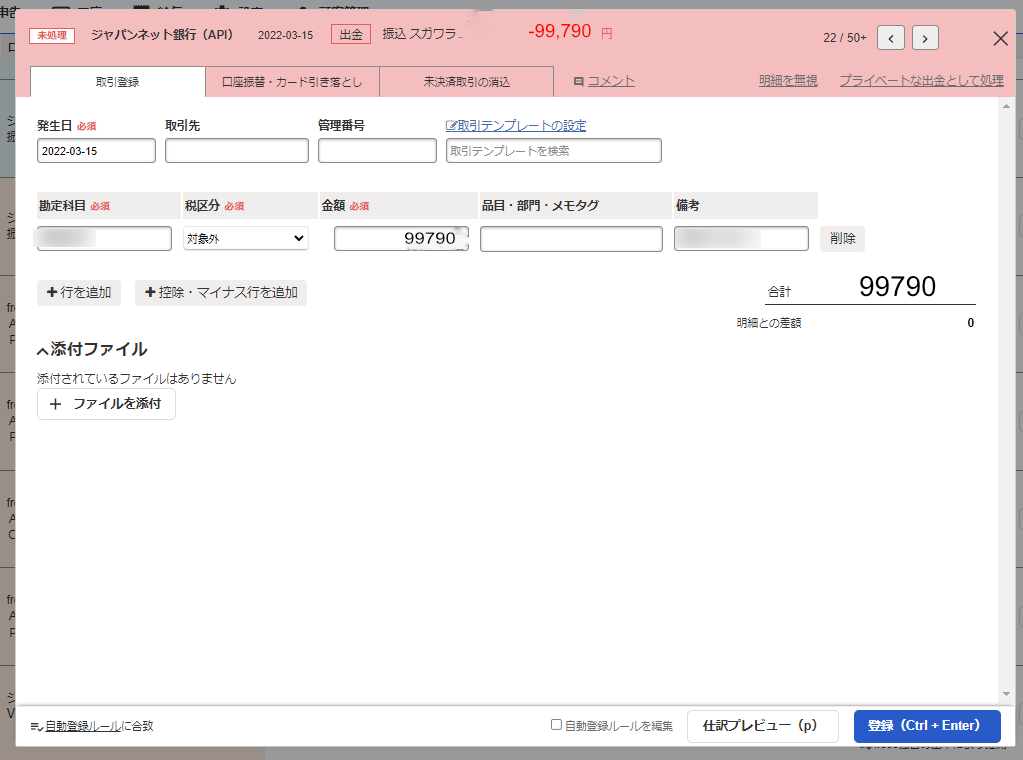This screenshot has width=1023, height=760.
Task: Switch to 口座振替・カード引き落とし tab
Action: [x=292, y=82]
